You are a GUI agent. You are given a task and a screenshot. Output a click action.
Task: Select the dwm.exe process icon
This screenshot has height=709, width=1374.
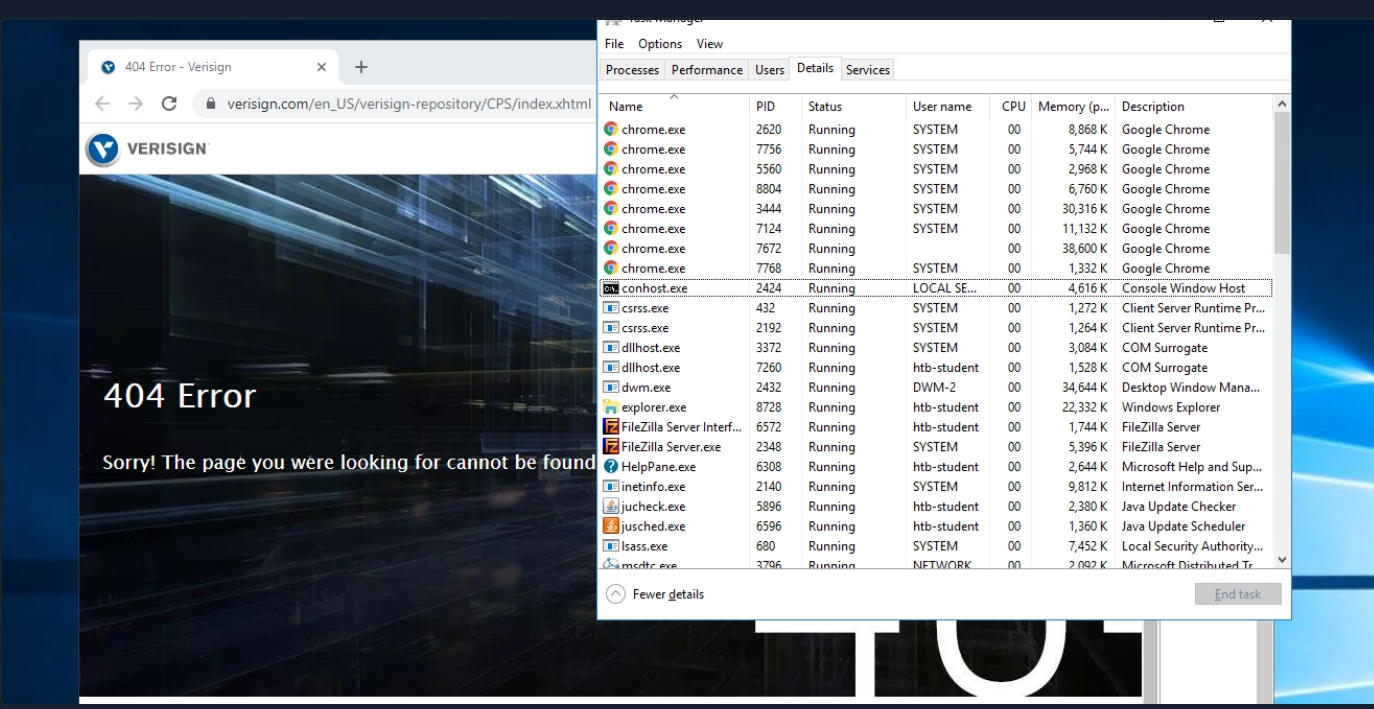pos(611,387)
